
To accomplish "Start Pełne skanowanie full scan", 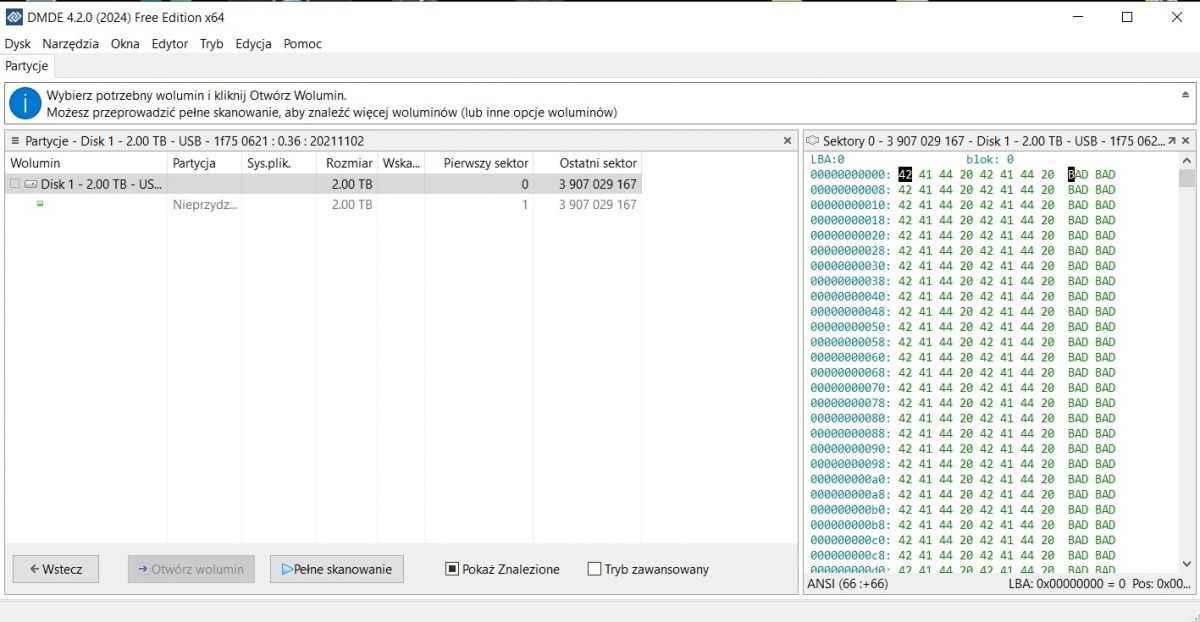I will [336, 569].
